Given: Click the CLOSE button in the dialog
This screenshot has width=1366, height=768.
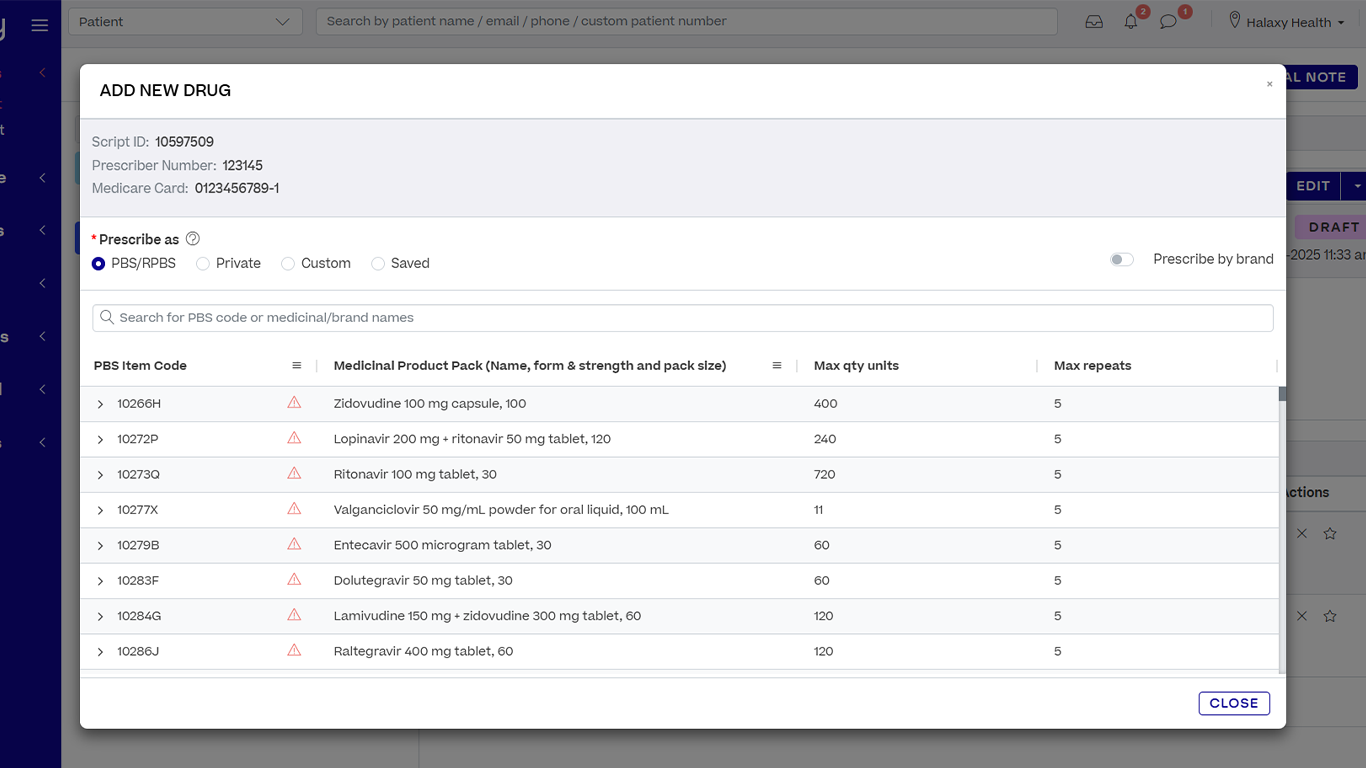Looking at the screenshot, I should 1234,703.
